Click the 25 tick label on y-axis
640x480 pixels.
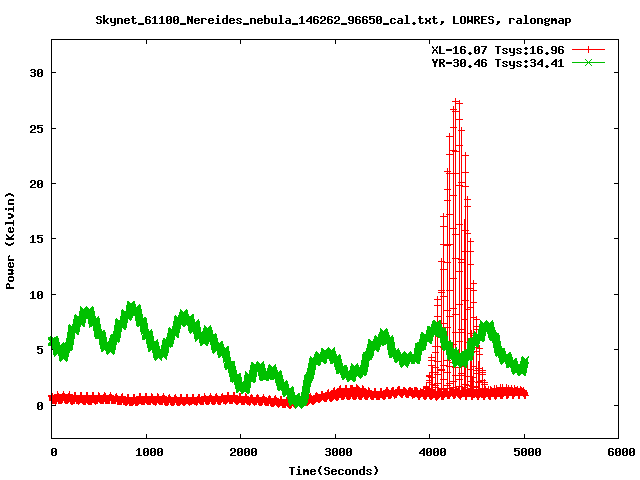click(37, 129)
